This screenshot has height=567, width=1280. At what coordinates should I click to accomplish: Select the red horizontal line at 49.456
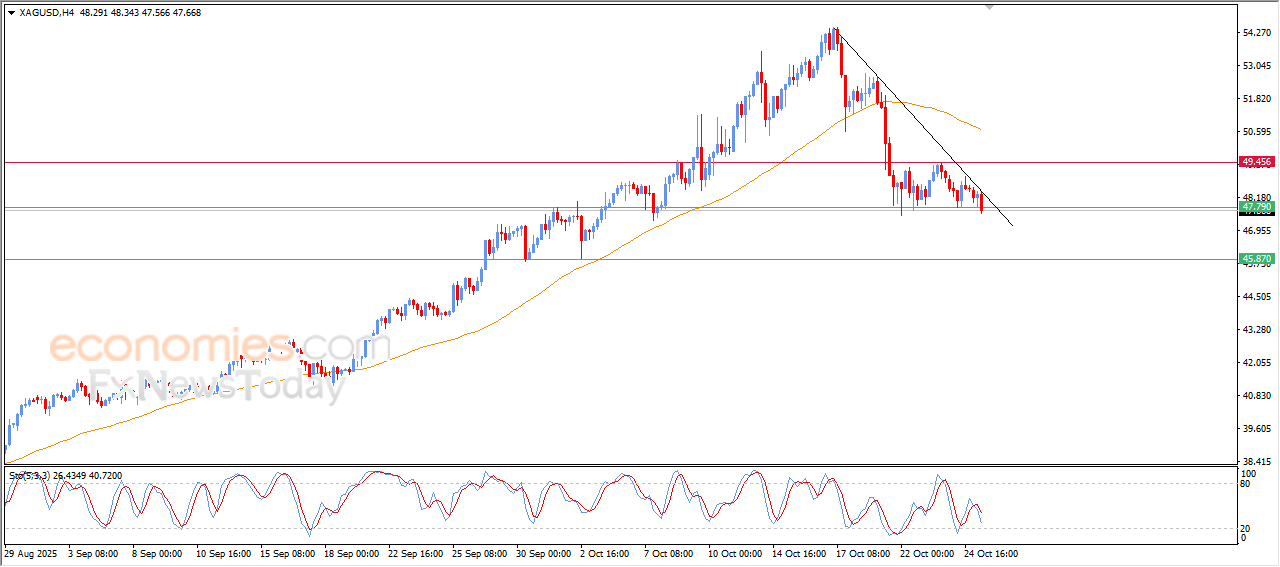click(620, 162)
